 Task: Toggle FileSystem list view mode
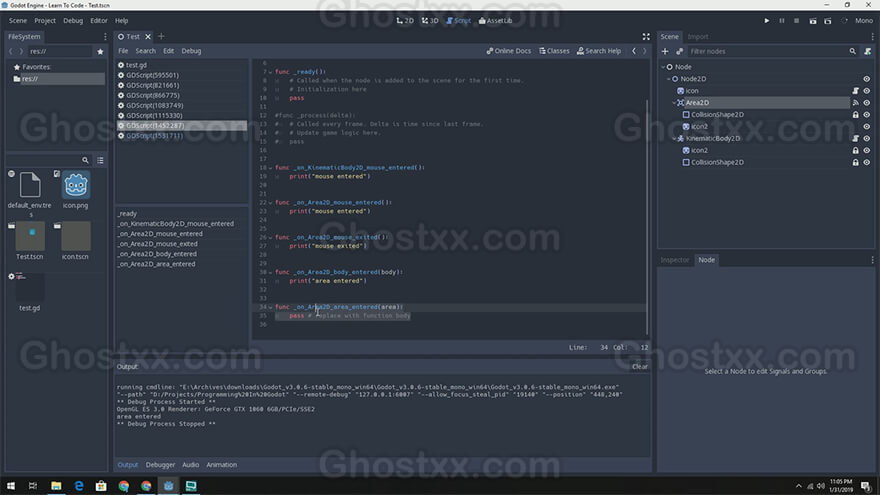100,161
